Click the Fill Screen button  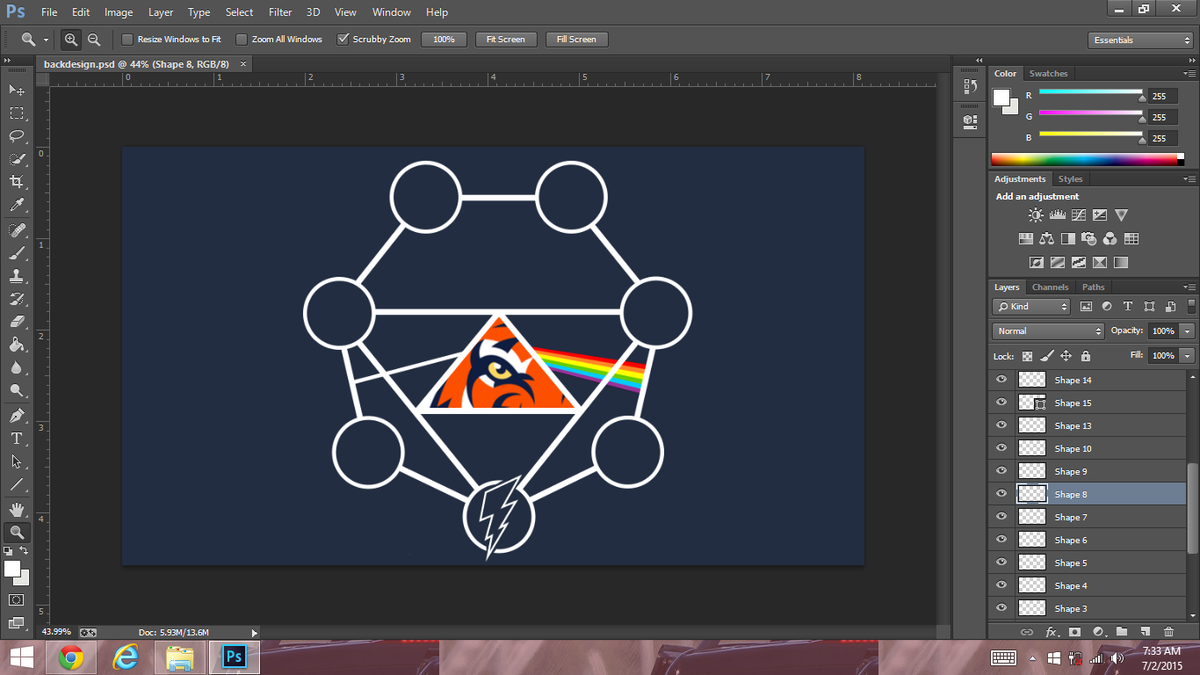point(576,39)
